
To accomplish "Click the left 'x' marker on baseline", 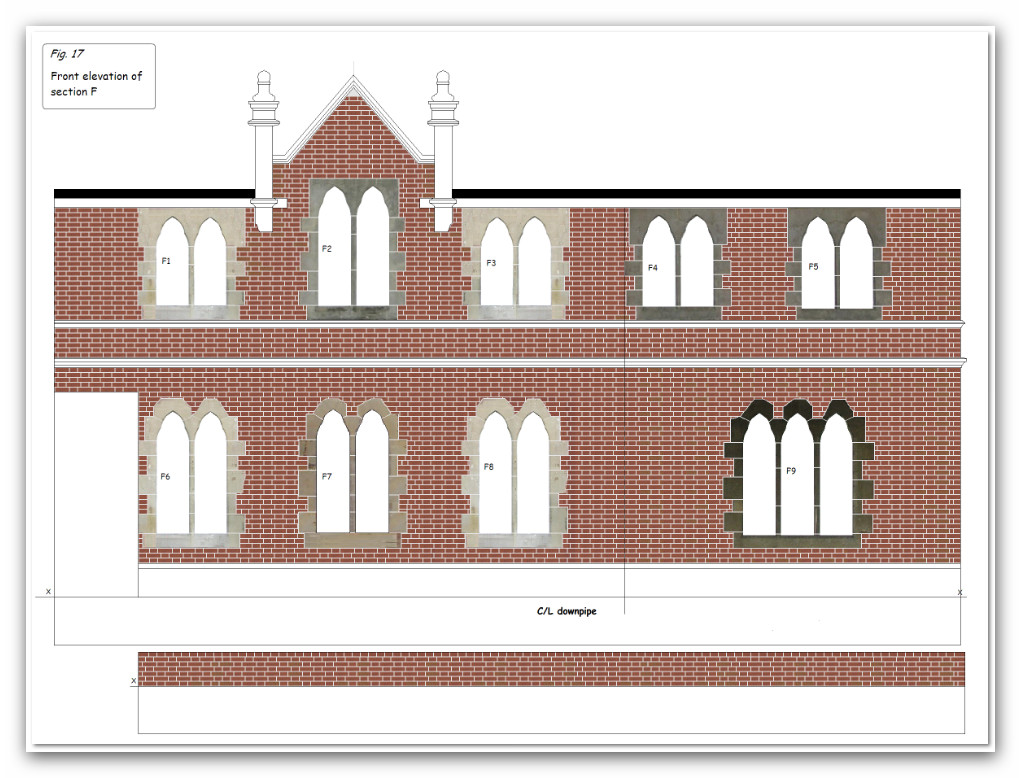I will coord(48,592).
